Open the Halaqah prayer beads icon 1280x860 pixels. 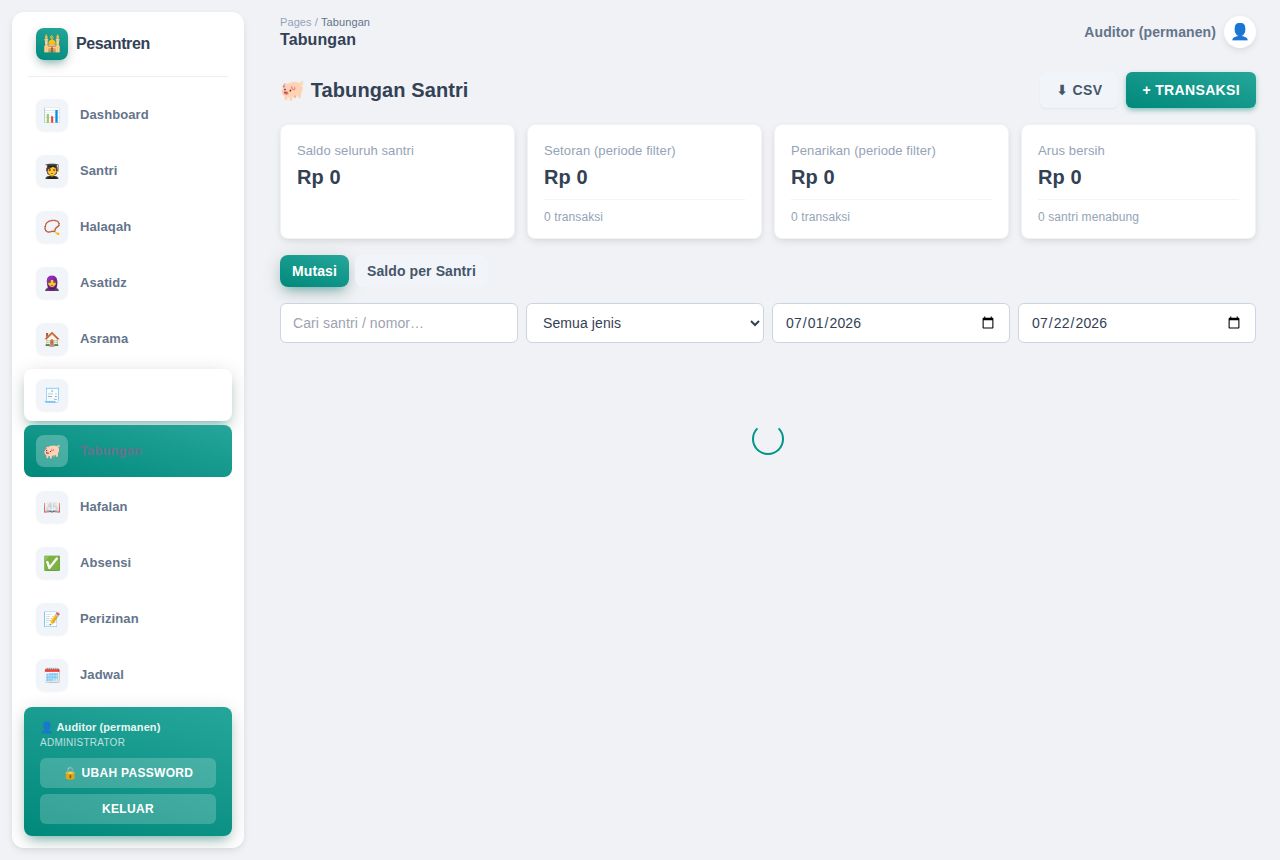coord(52,227)
